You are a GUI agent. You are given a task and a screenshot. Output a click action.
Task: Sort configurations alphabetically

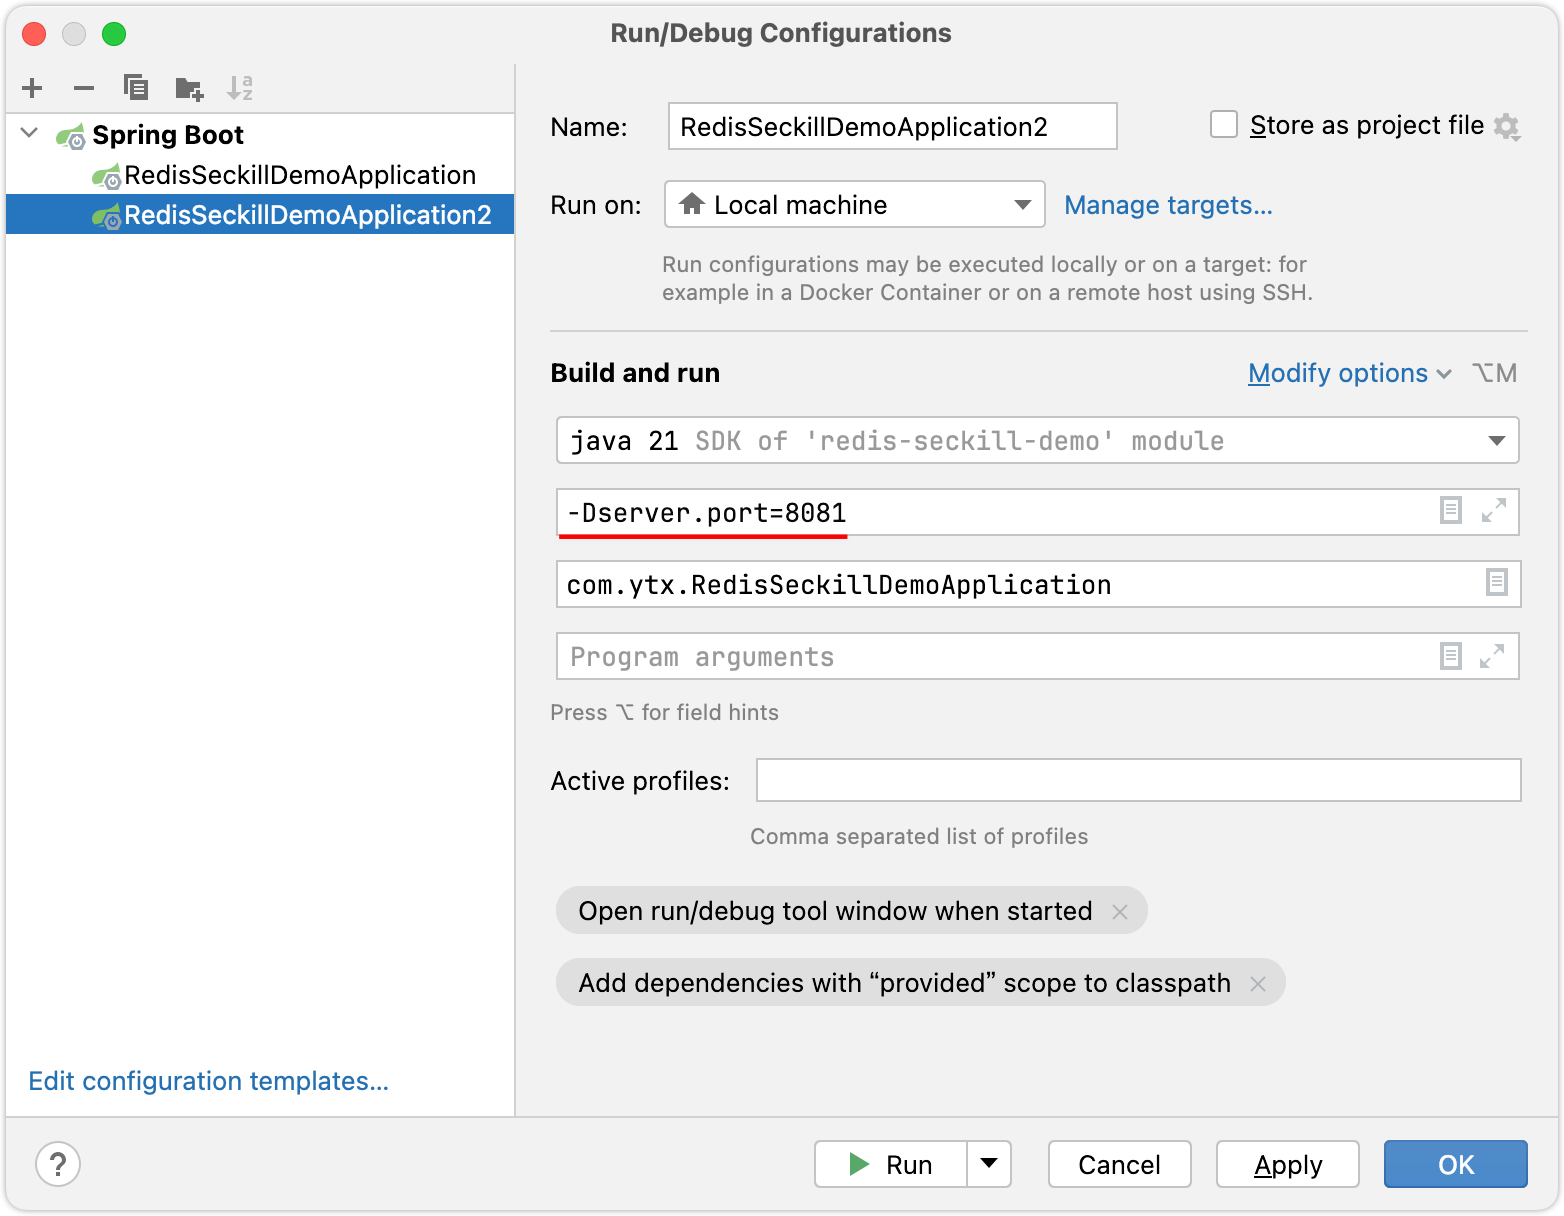click(240, 88)
